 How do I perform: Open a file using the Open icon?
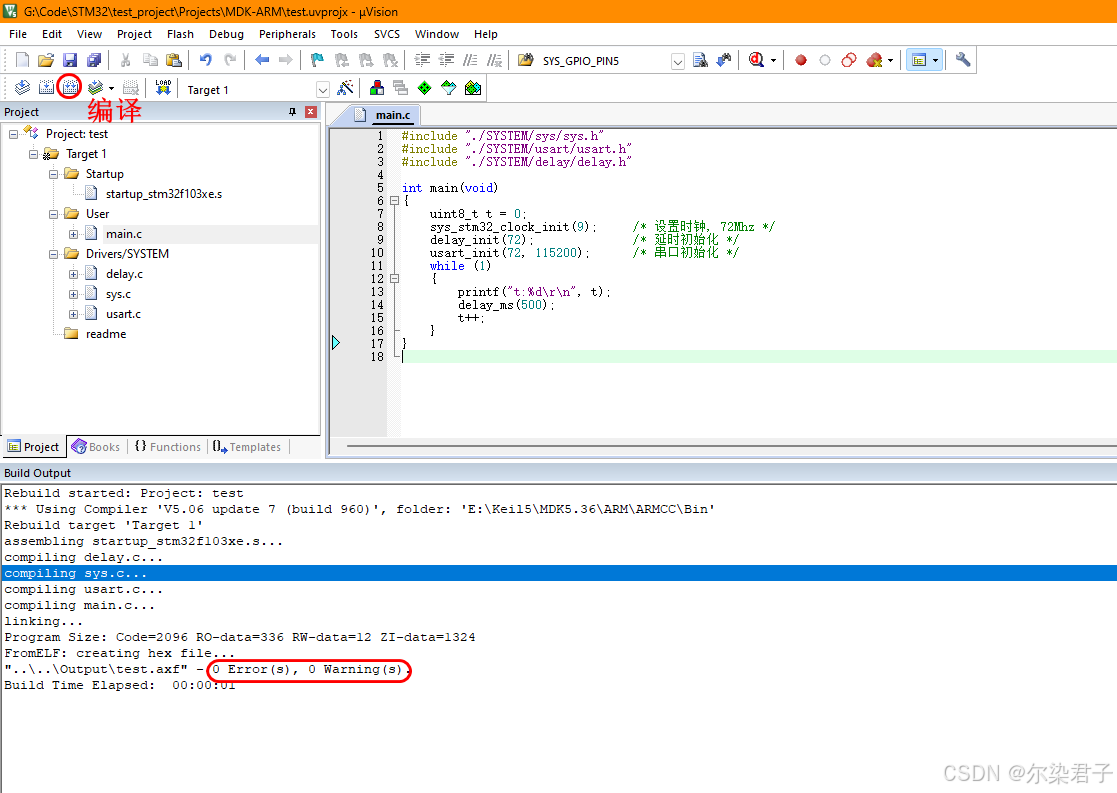46,61
